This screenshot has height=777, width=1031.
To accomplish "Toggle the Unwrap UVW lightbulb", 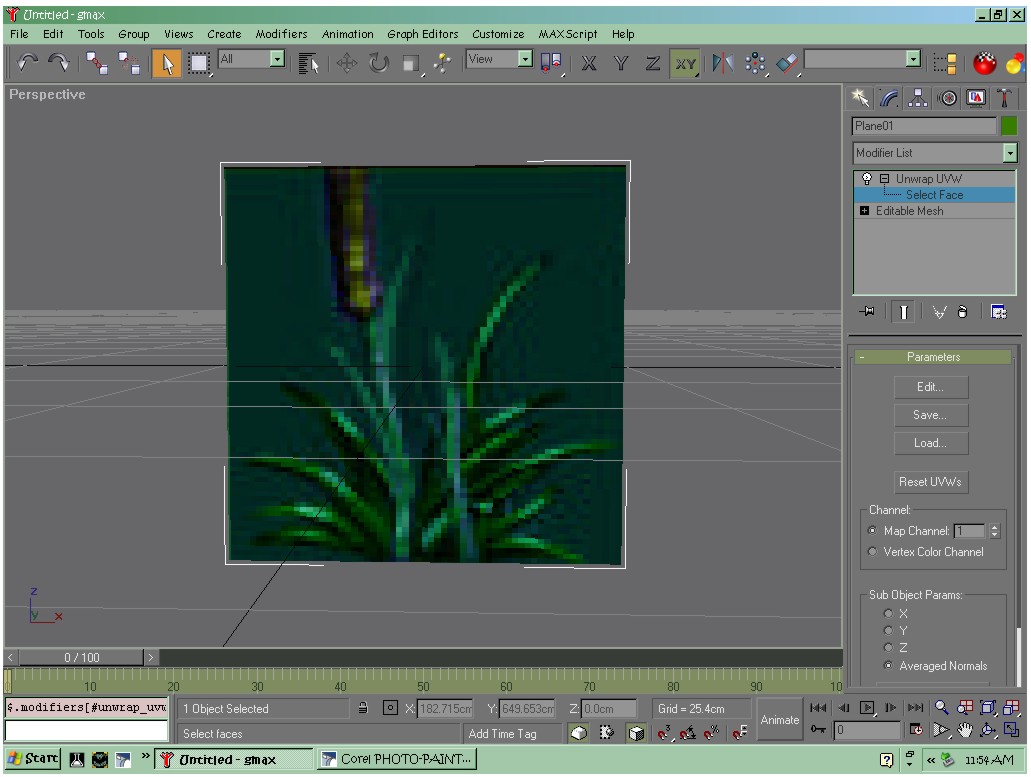I will coord(867,178).
